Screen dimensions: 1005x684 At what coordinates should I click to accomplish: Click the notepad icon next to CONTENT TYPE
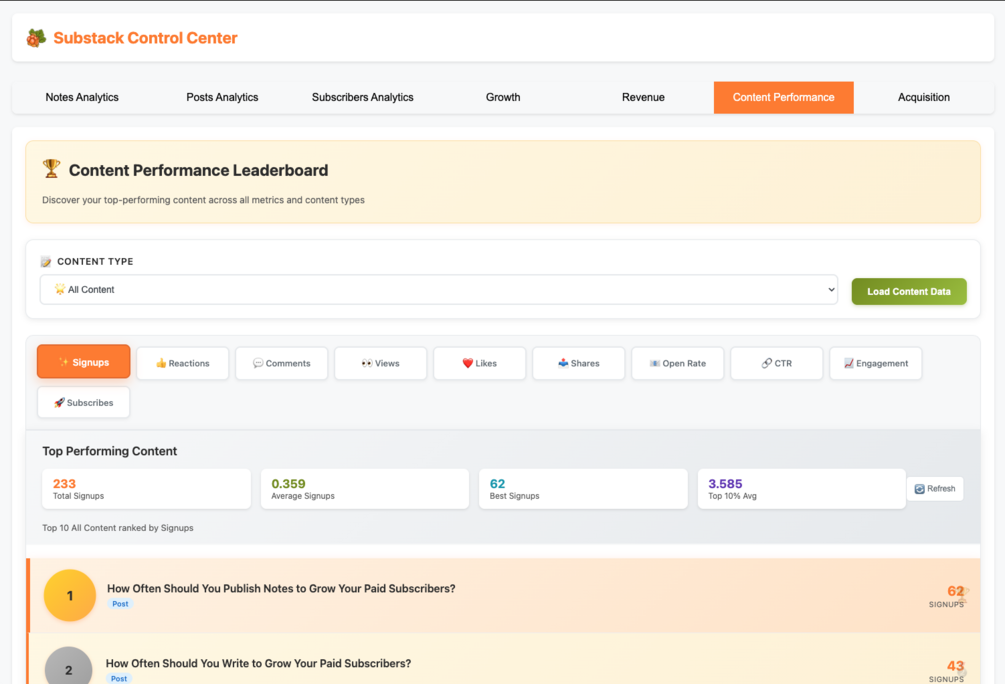tap(46, 262)
